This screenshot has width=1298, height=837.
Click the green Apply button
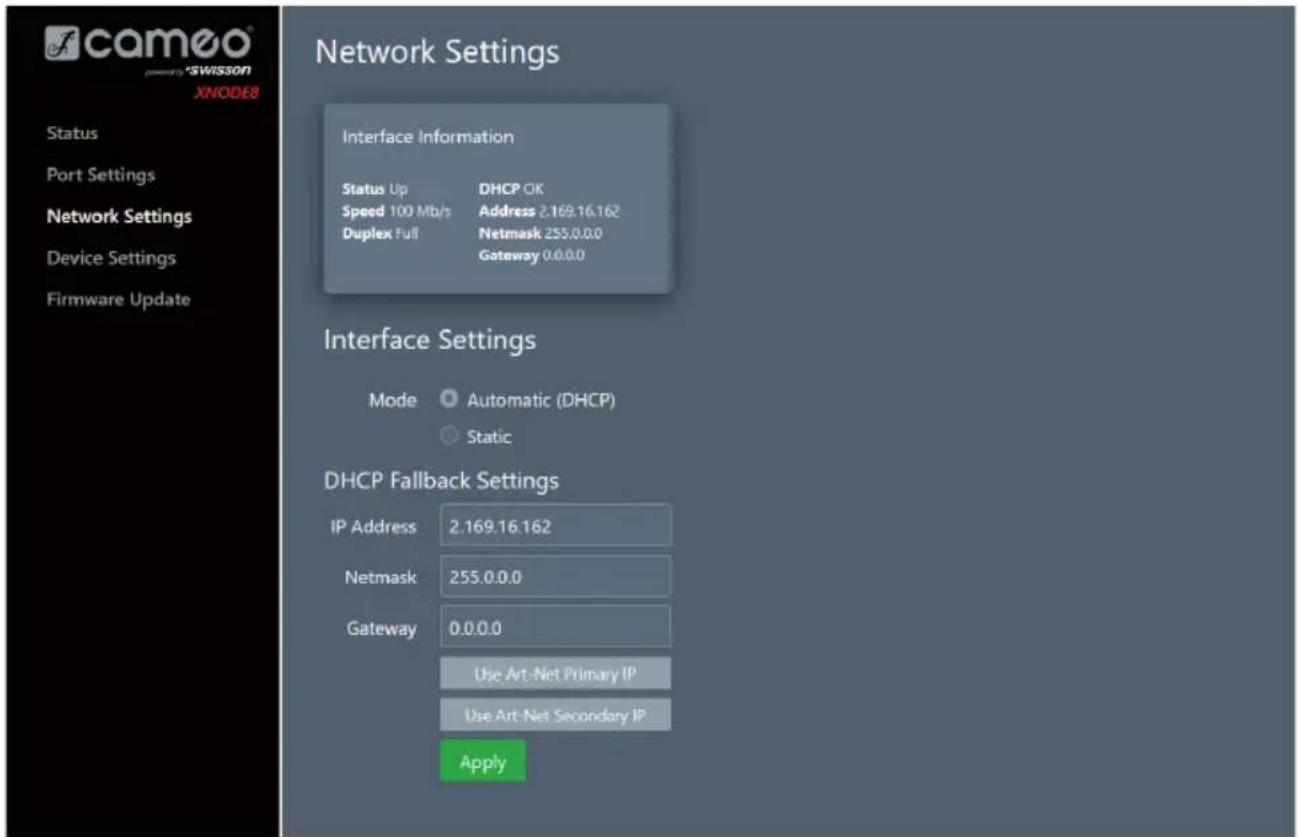pos(483,762)
